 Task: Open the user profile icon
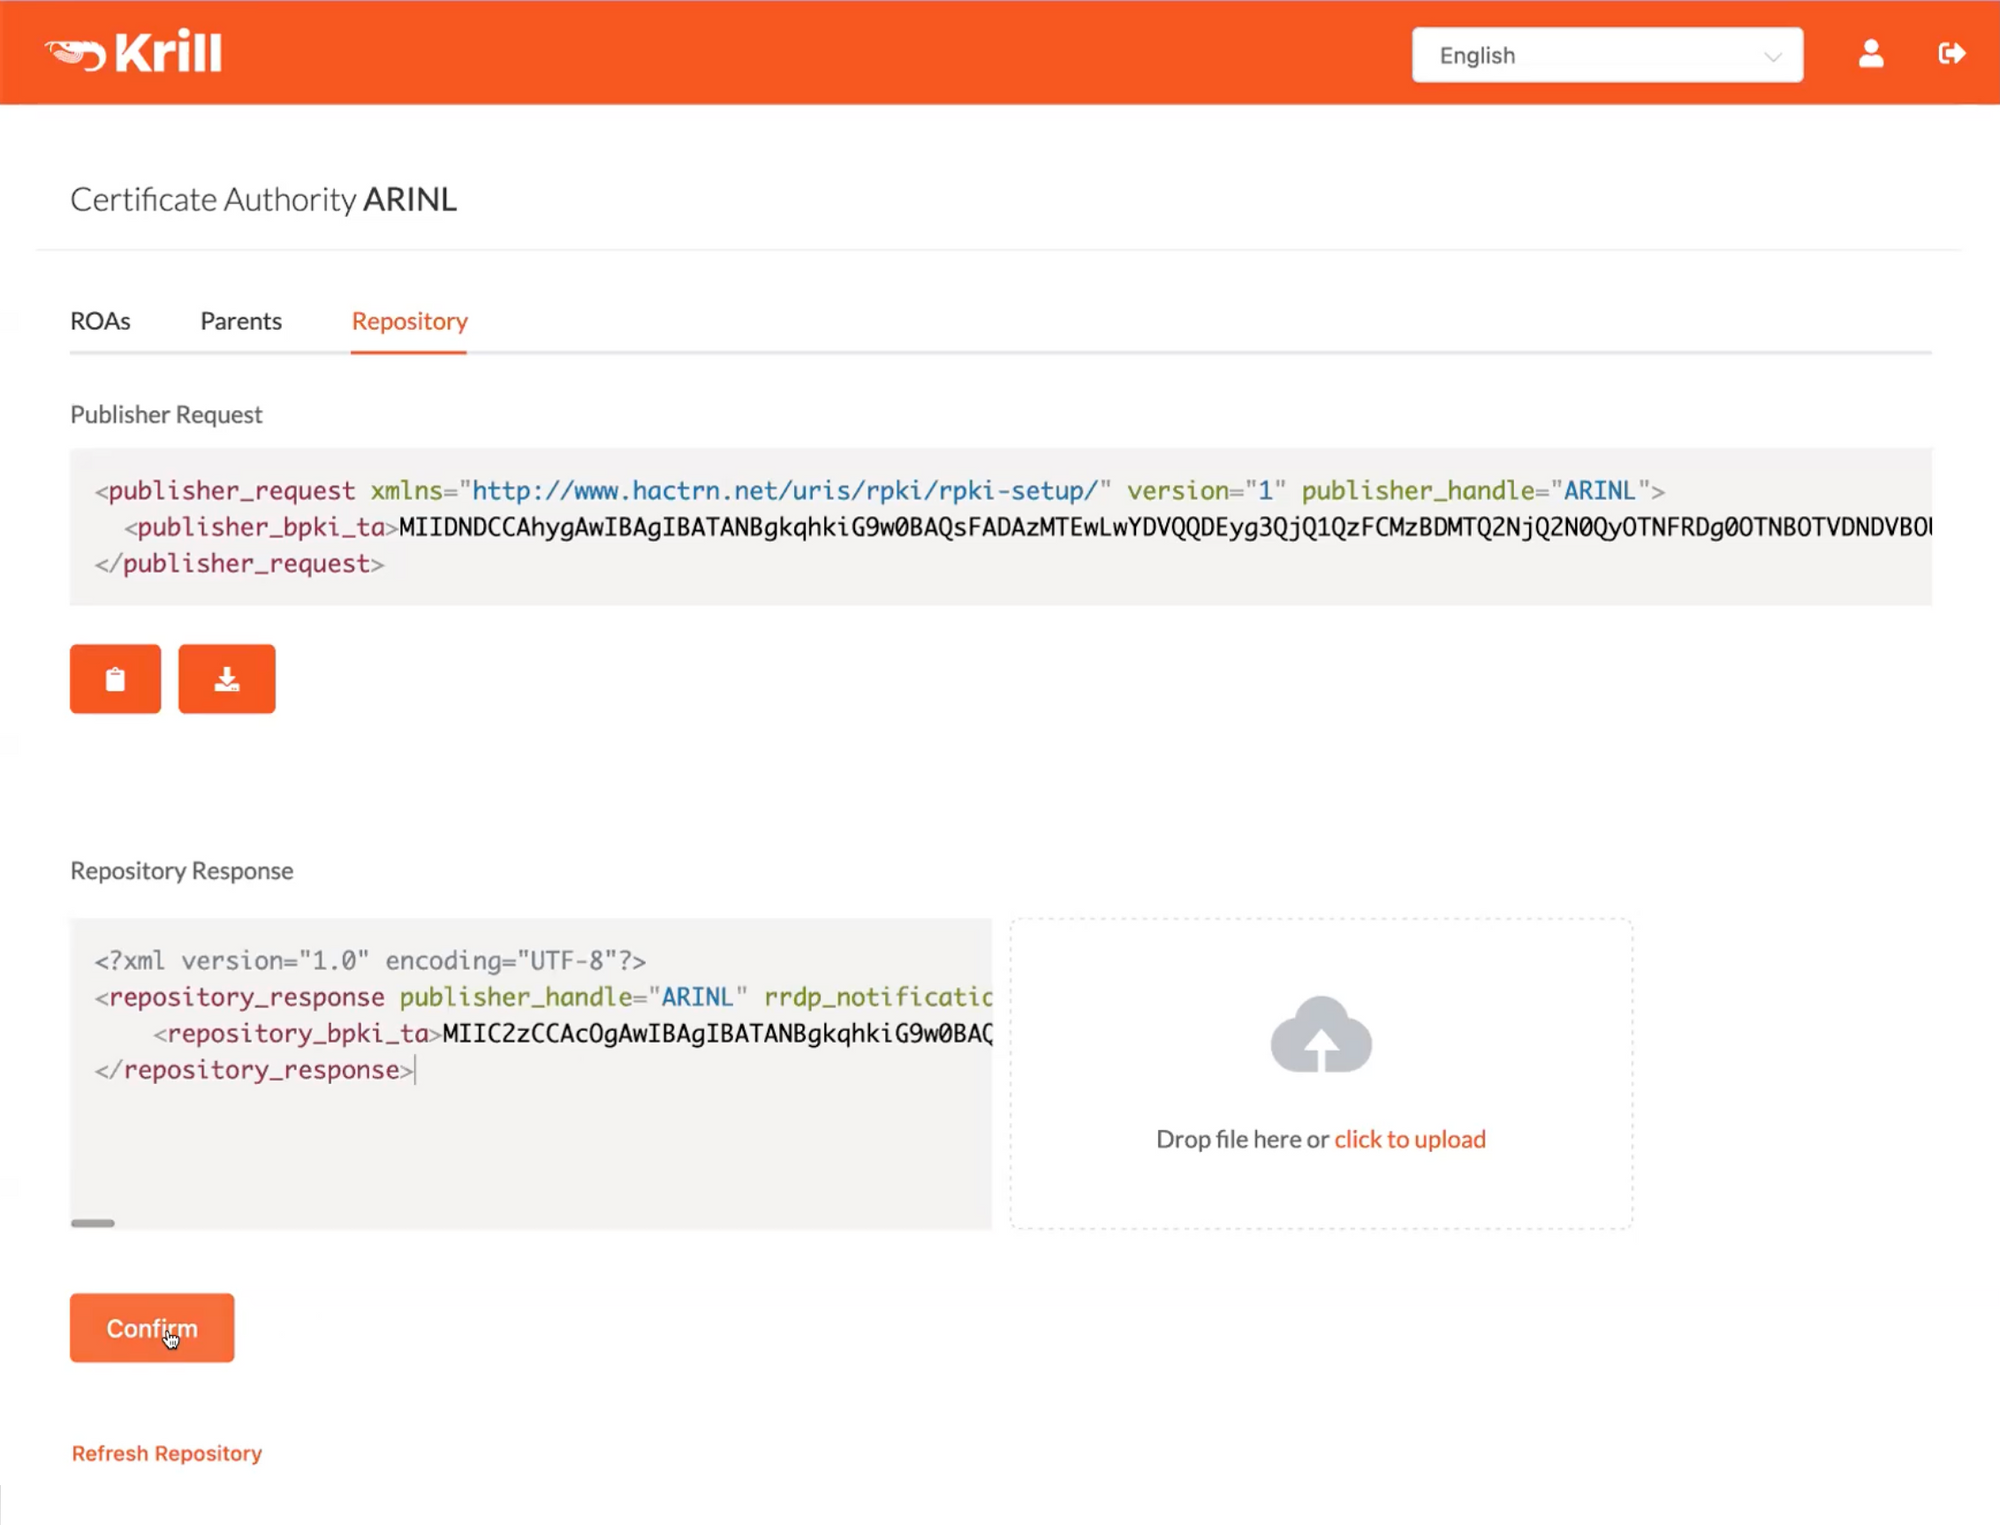pos(1870,54)
